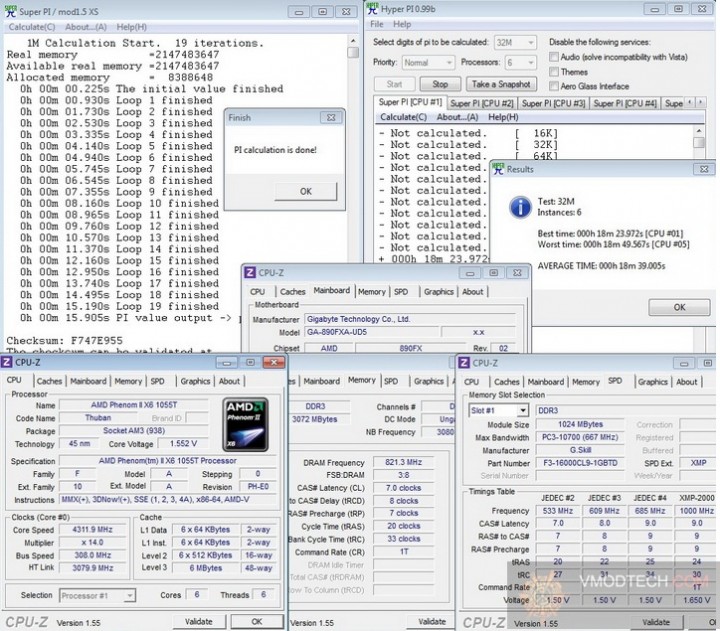The height and width of the screenshot is (631, 720).
Task: Open the Priority Normal dropdown
Action: tap(428, 62)
